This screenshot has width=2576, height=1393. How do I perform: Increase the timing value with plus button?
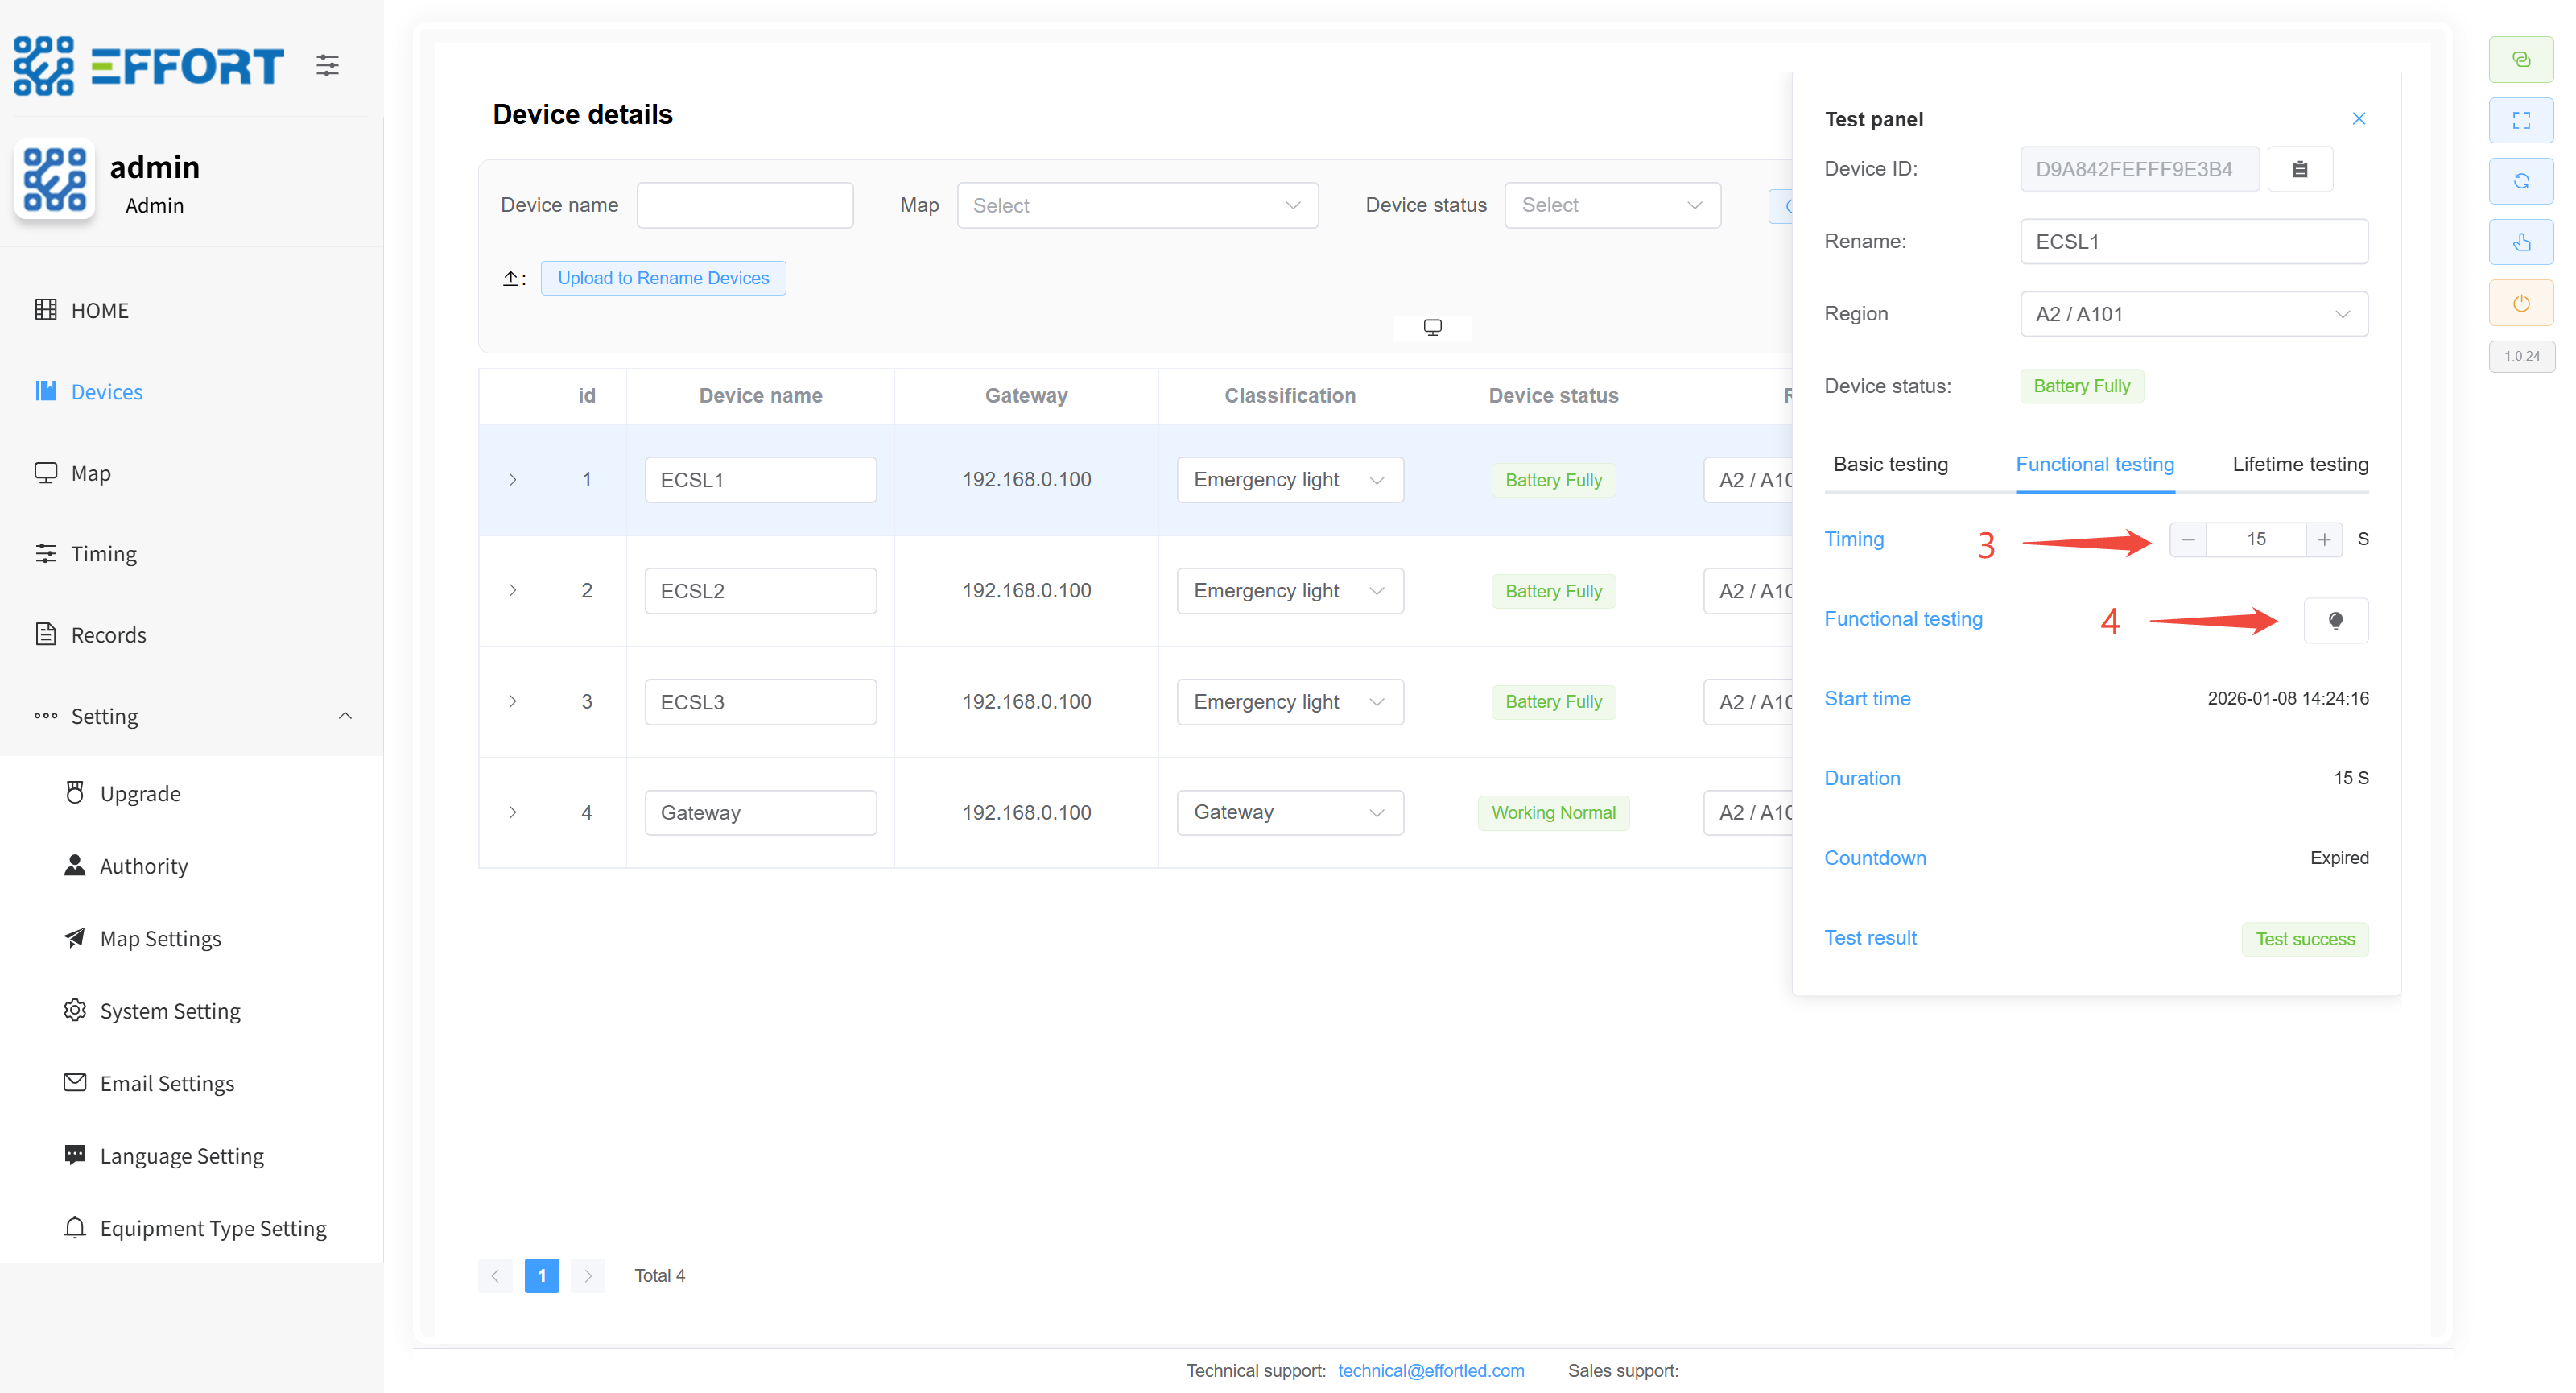click(2324, 540)
